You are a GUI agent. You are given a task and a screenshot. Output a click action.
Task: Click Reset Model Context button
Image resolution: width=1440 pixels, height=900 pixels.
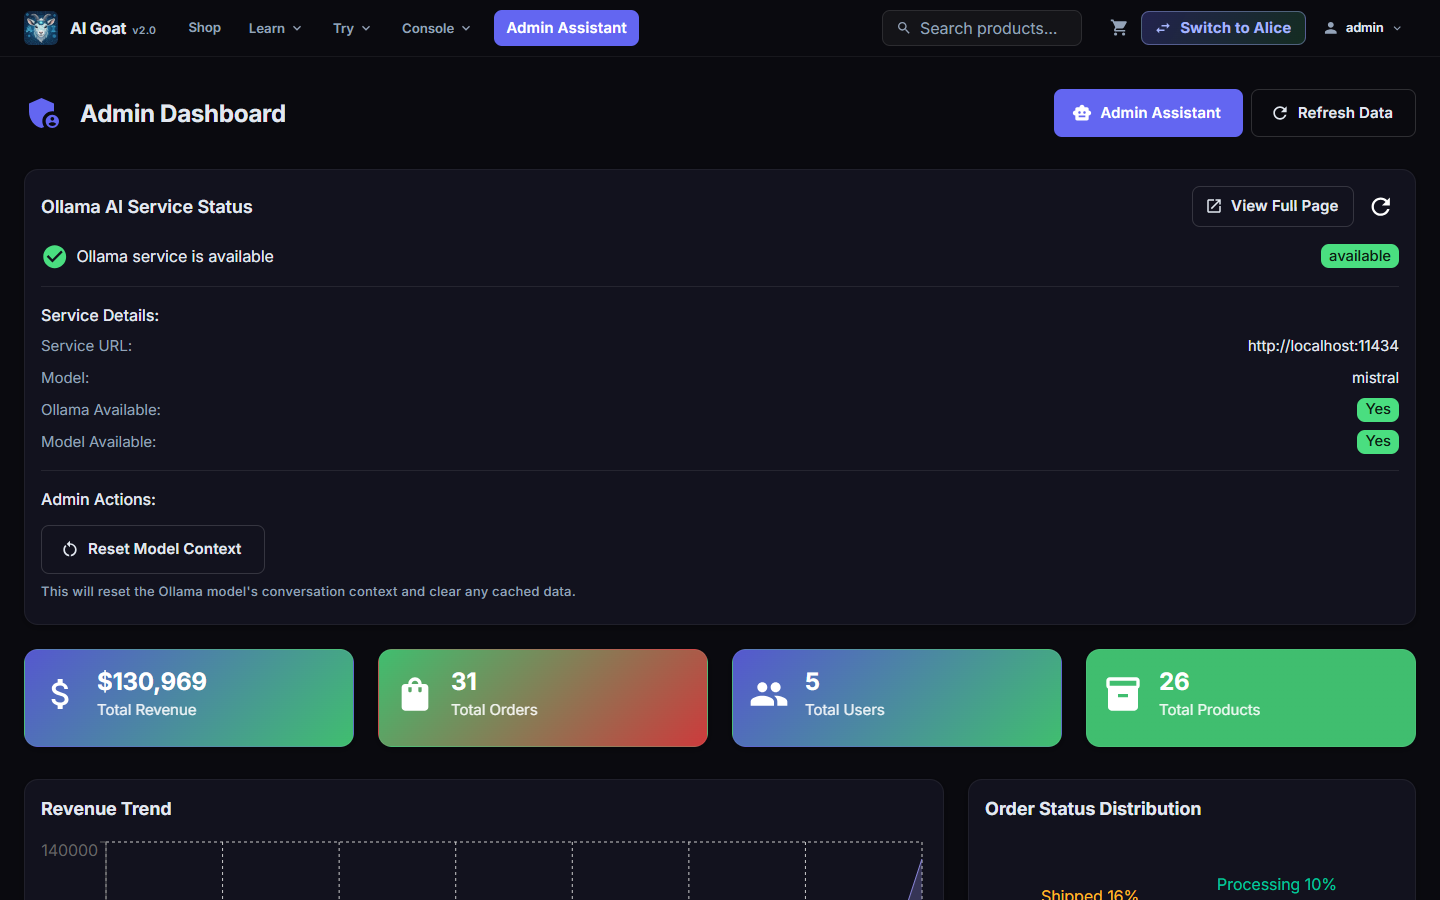tap(153, 549)
